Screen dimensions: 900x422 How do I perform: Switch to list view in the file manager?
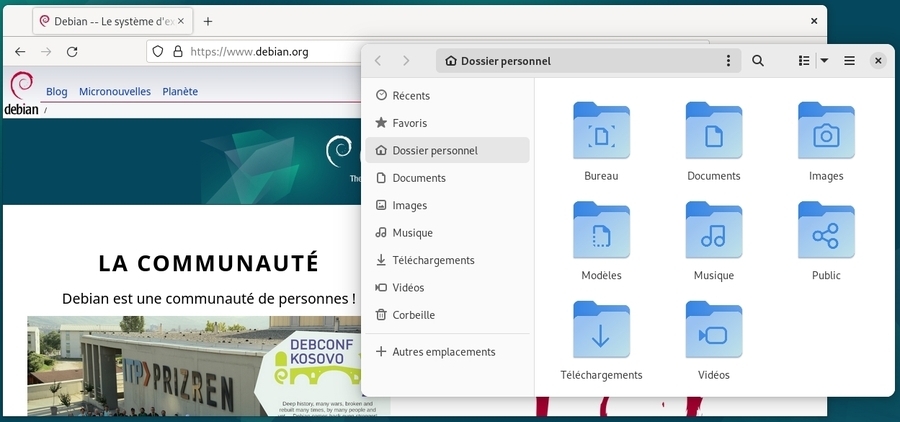(x=804, y=60)
